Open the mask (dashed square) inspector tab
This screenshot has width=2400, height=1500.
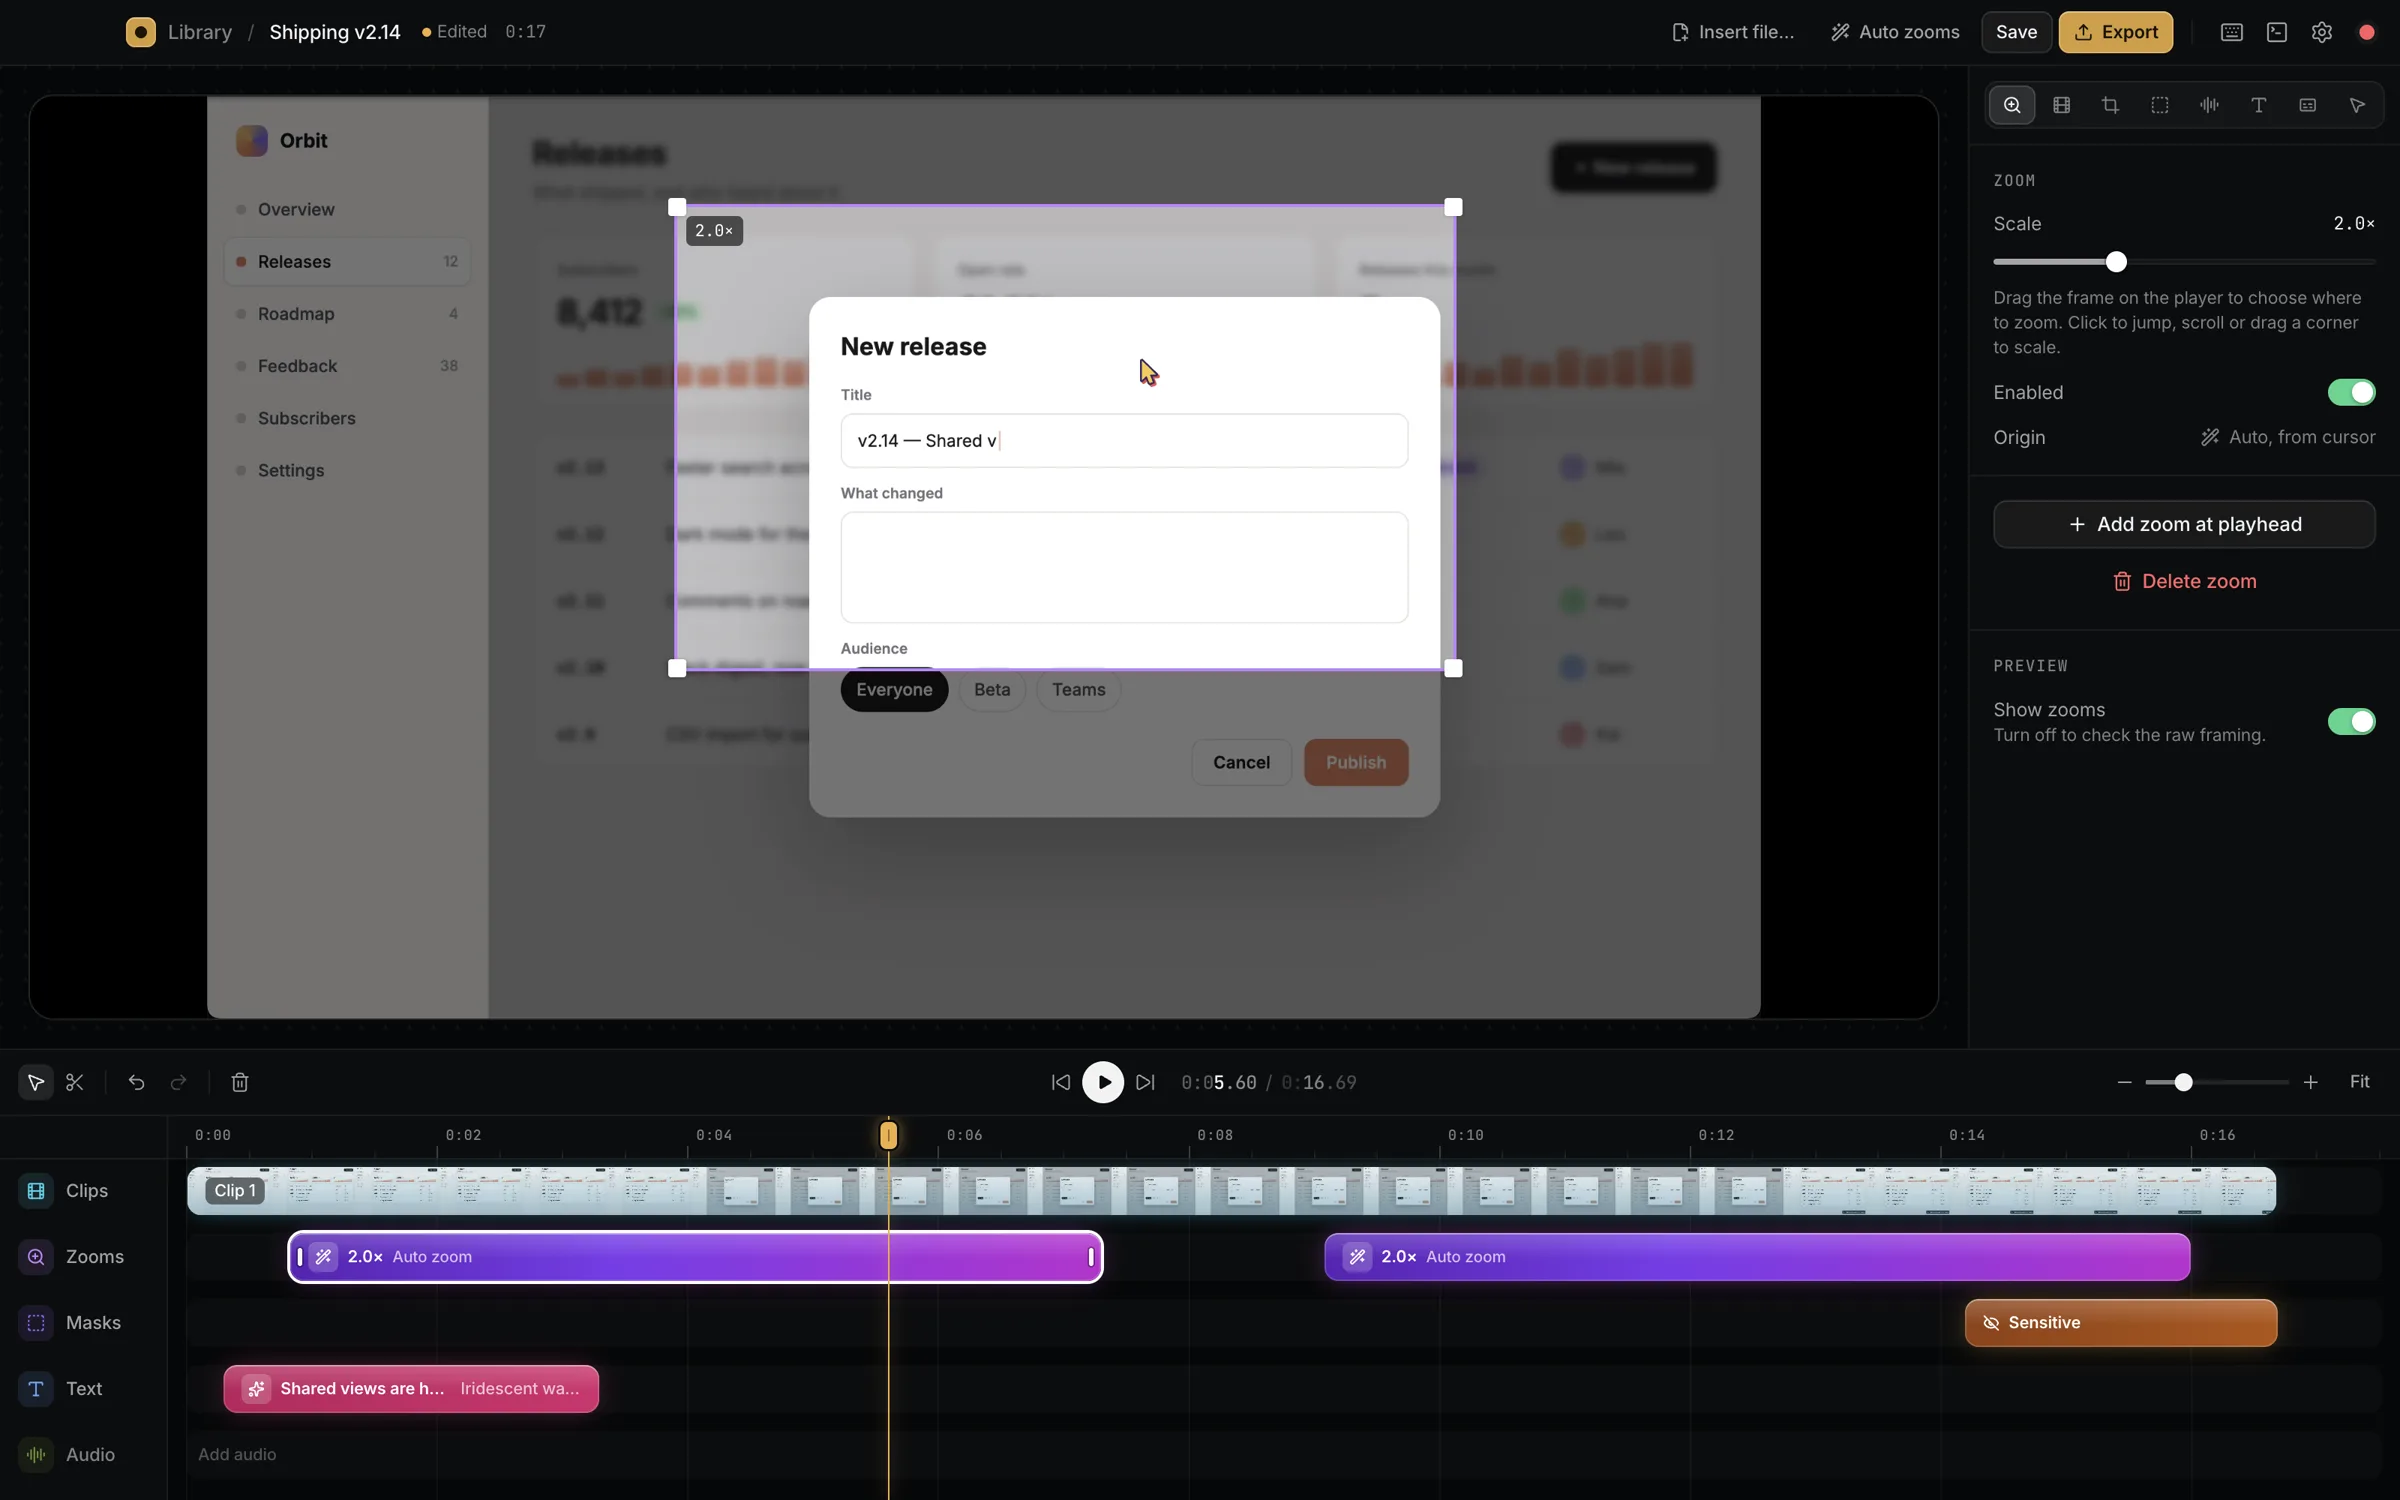pos(2160,105)
